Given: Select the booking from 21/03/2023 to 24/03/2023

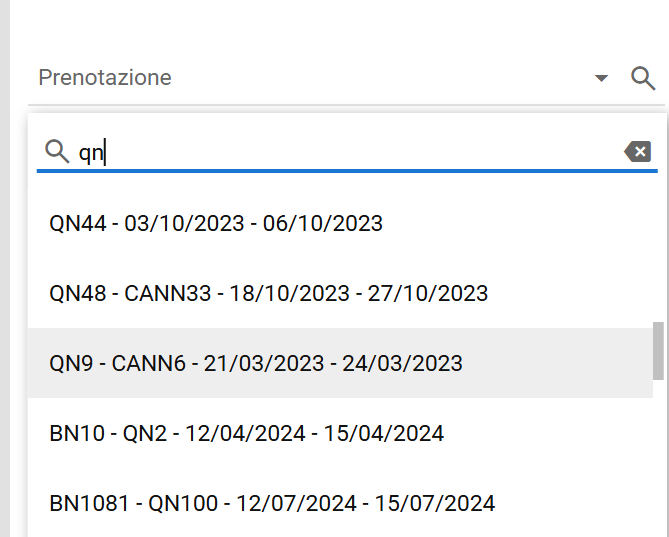Looking at the screenshot, I should click(x=340, y=363).
